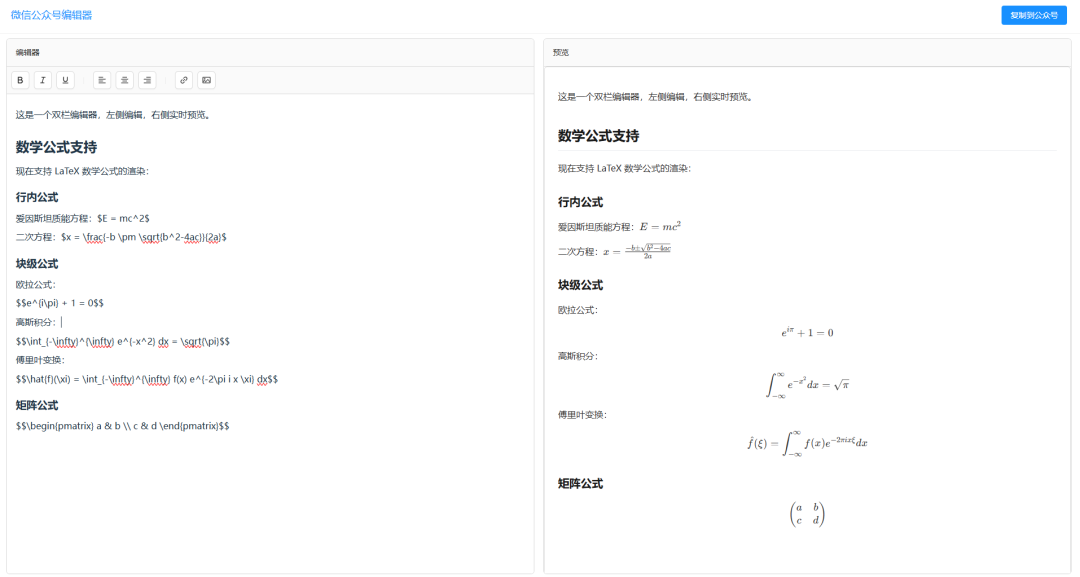Click rendered Euler formula in preview

807,333
